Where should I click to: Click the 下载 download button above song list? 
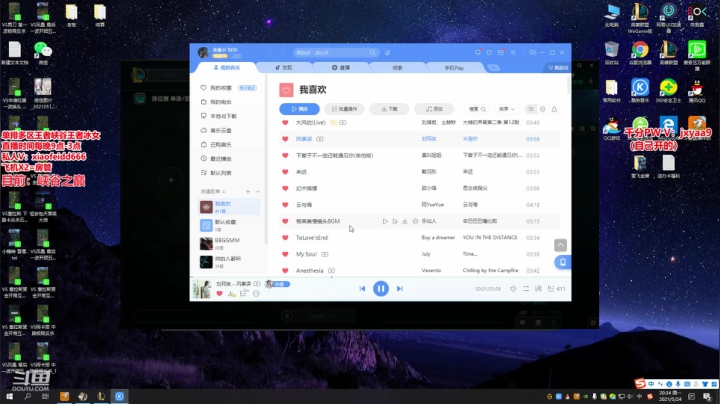point(389,109)
